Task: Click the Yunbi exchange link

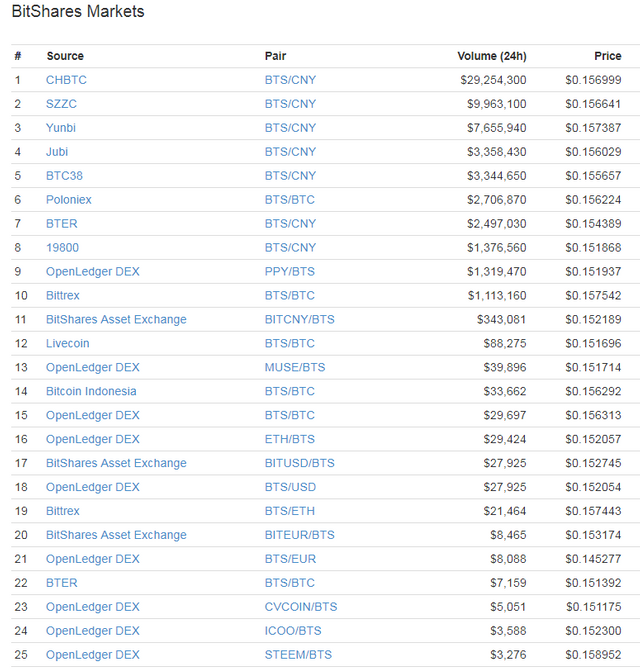Action: point(61,128)
